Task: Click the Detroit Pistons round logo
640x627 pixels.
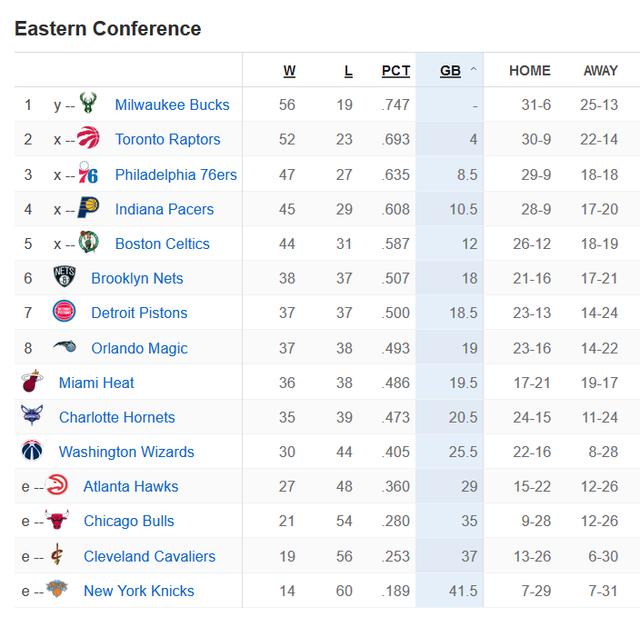Action: [64, 311]
